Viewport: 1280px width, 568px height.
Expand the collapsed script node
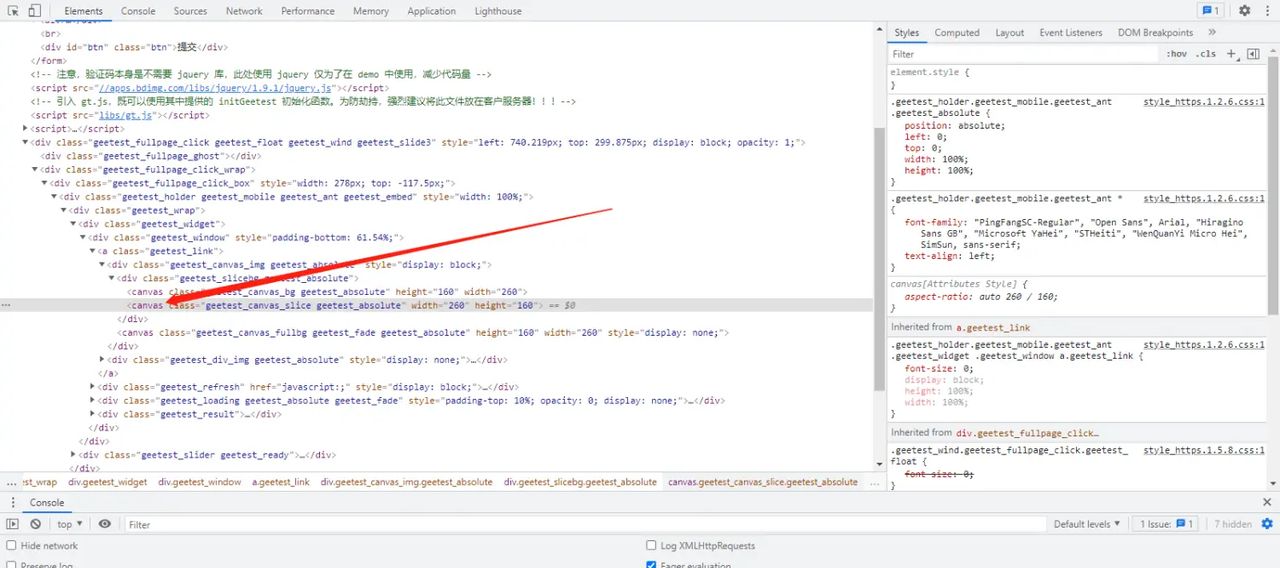[26, 129]
